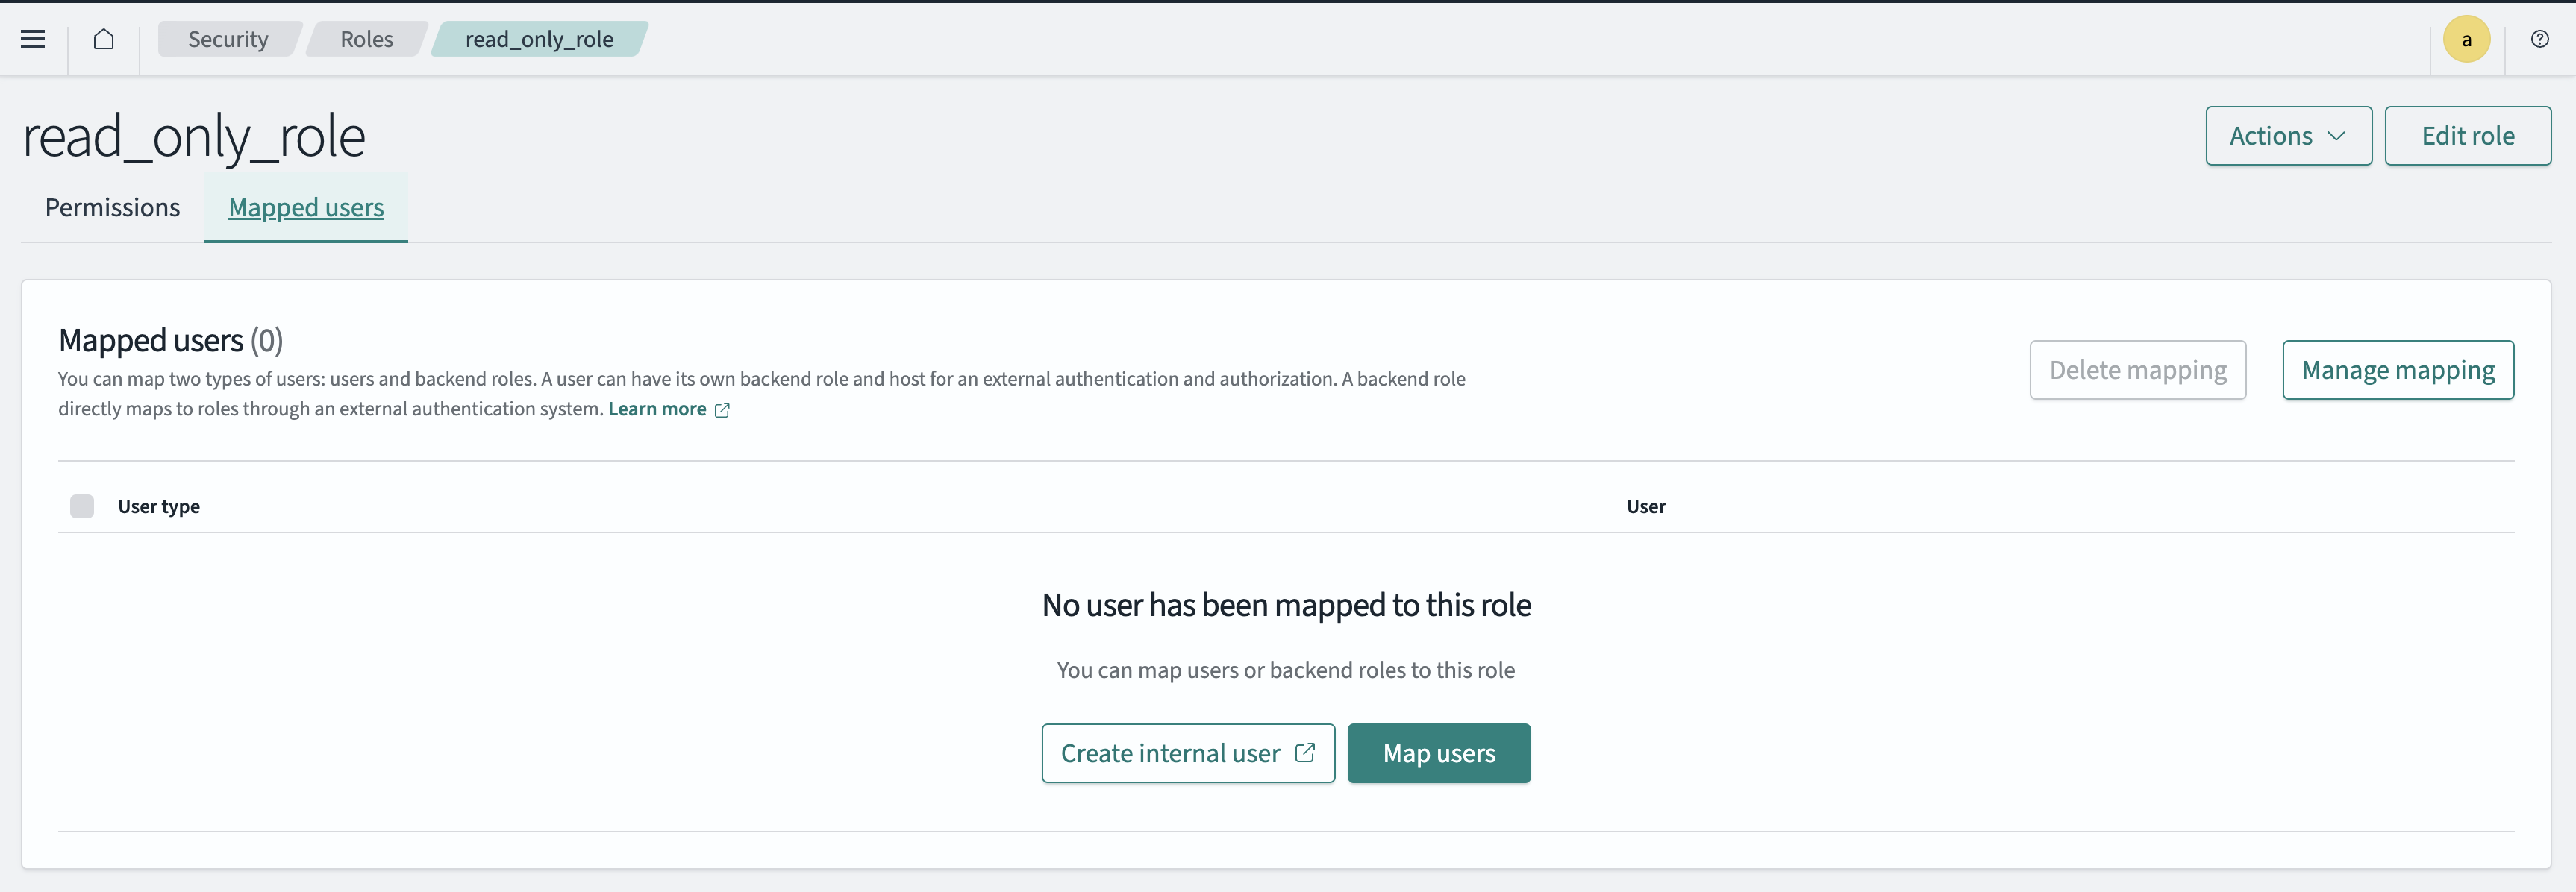Select the Mapped users tab
This screenshot has width=2576, height=892.
pyautogui.click(x=305, y=208)
